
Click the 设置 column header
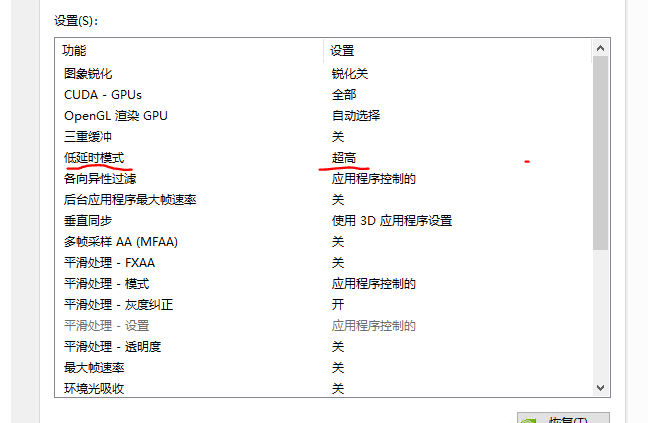[x=342, y=51]
